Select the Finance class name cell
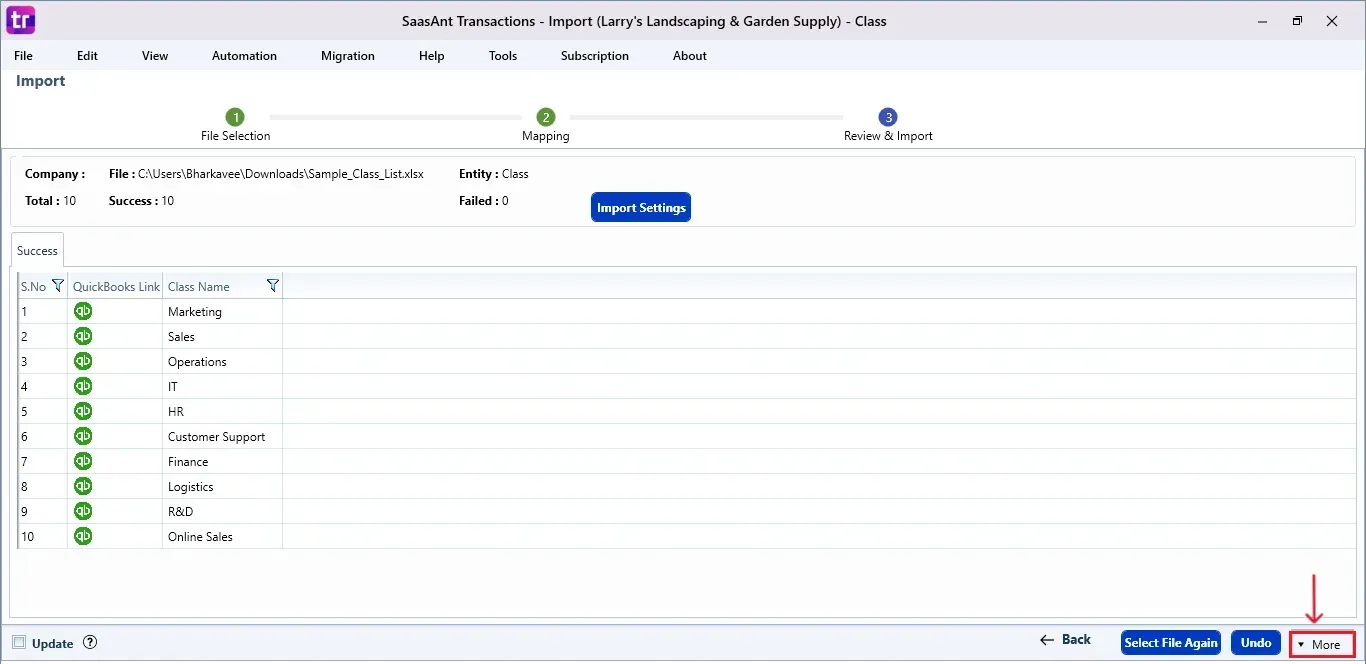 pos(223,461)
